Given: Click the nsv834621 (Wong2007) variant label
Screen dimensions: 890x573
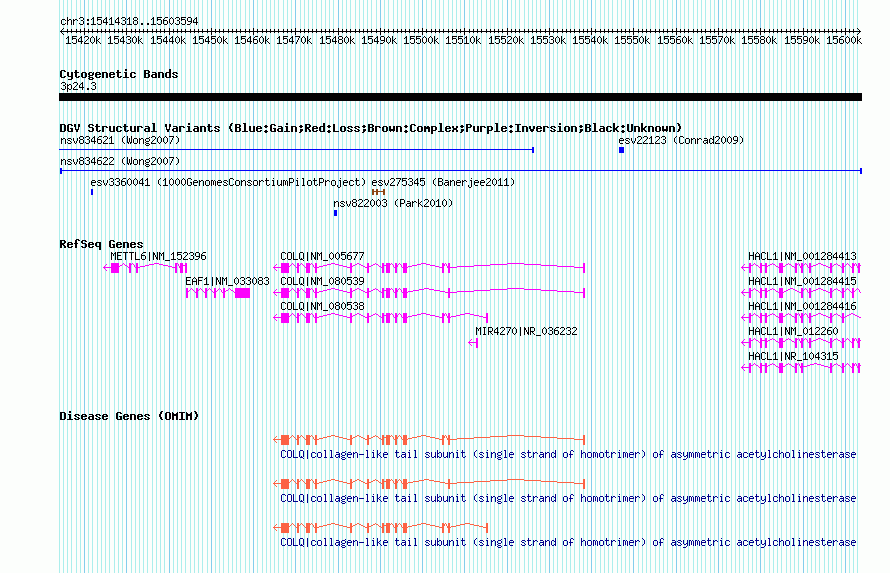Looking at the screenshot, I should [120, 140].
